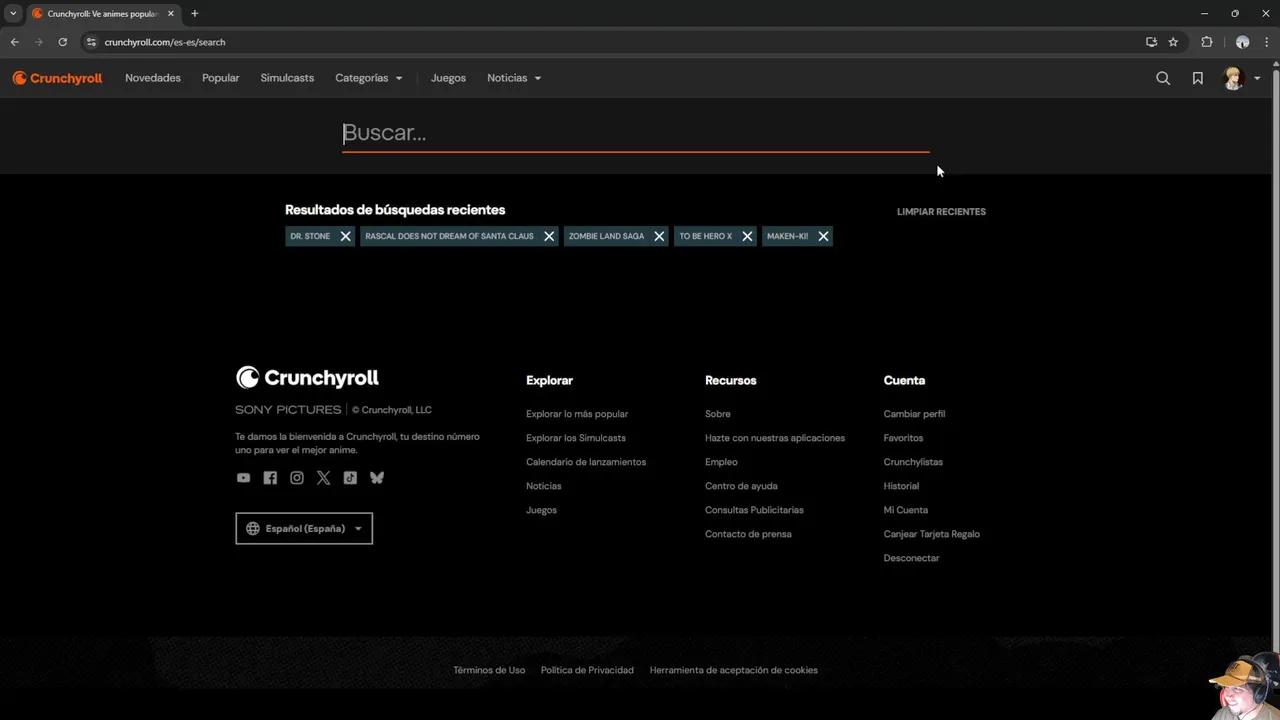This screenshot has width=1280, height=720.
Task: Open the Favoritos link
Action: [903, 438]
